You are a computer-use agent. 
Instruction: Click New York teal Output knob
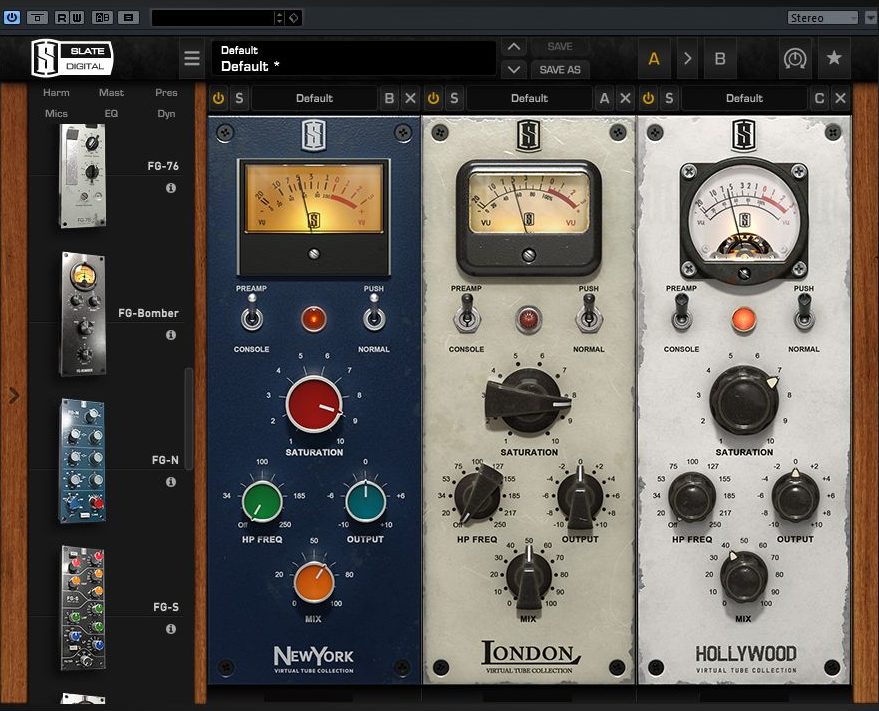pos(366,501)
